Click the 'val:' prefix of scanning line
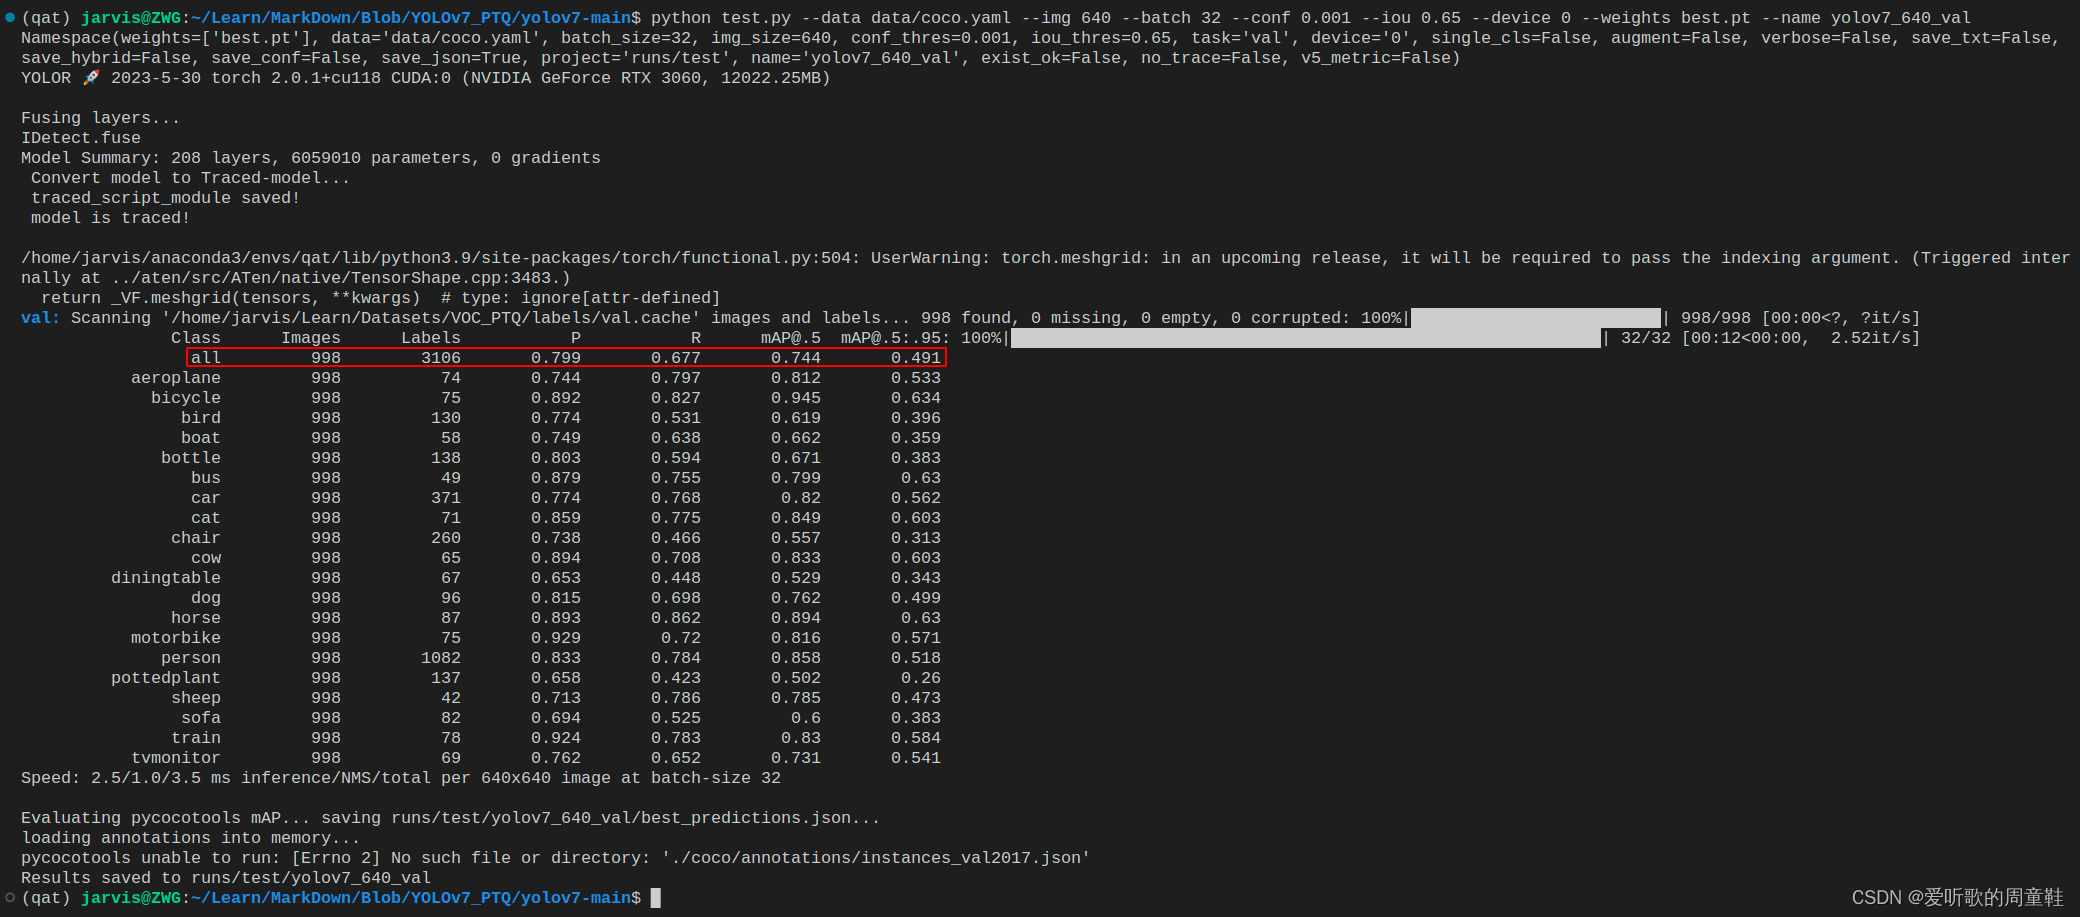The width and height of the screenshot is (2080, 917). pos(41,318)
